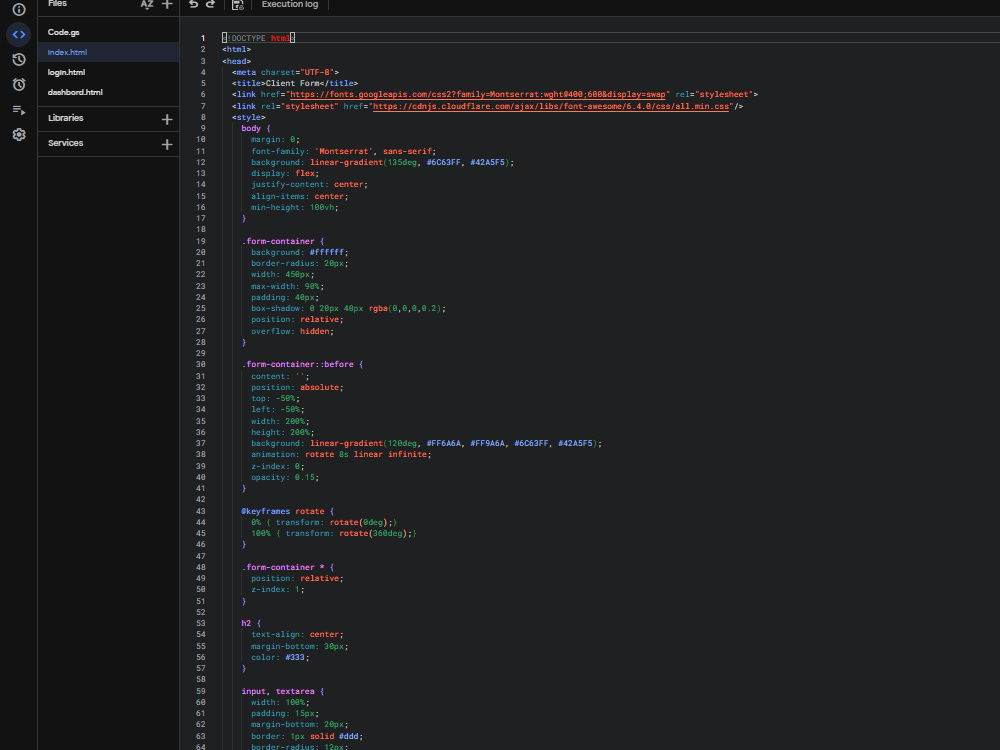The width and height of the screenshot is (1000, 750).
Task: Click line number 9 in the gutter
Action: point(203,128)
